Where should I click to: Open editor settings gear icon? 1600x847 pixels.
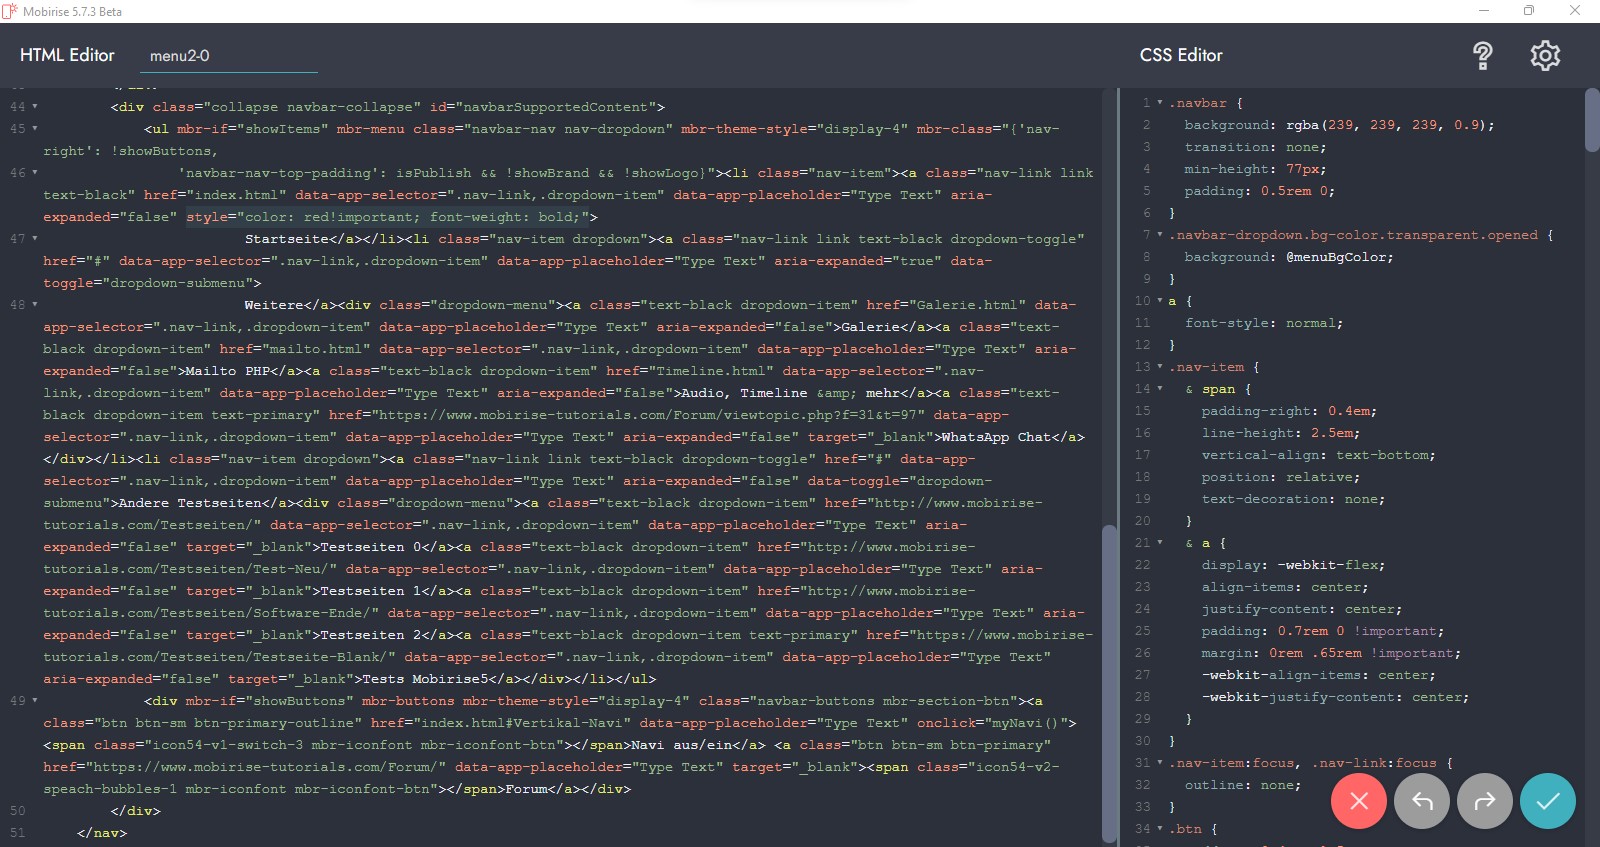point(1545,56)
